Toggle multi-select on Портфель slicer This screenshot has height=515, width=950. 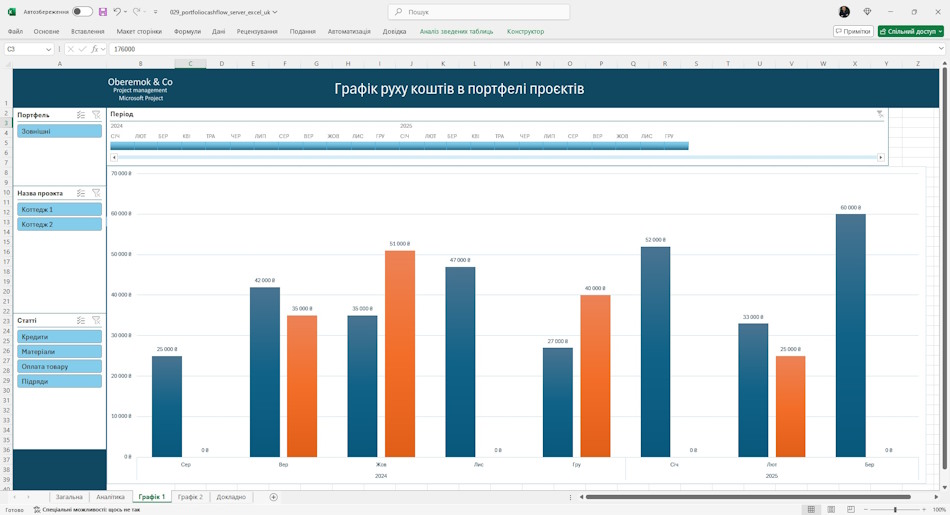(81, 115)
